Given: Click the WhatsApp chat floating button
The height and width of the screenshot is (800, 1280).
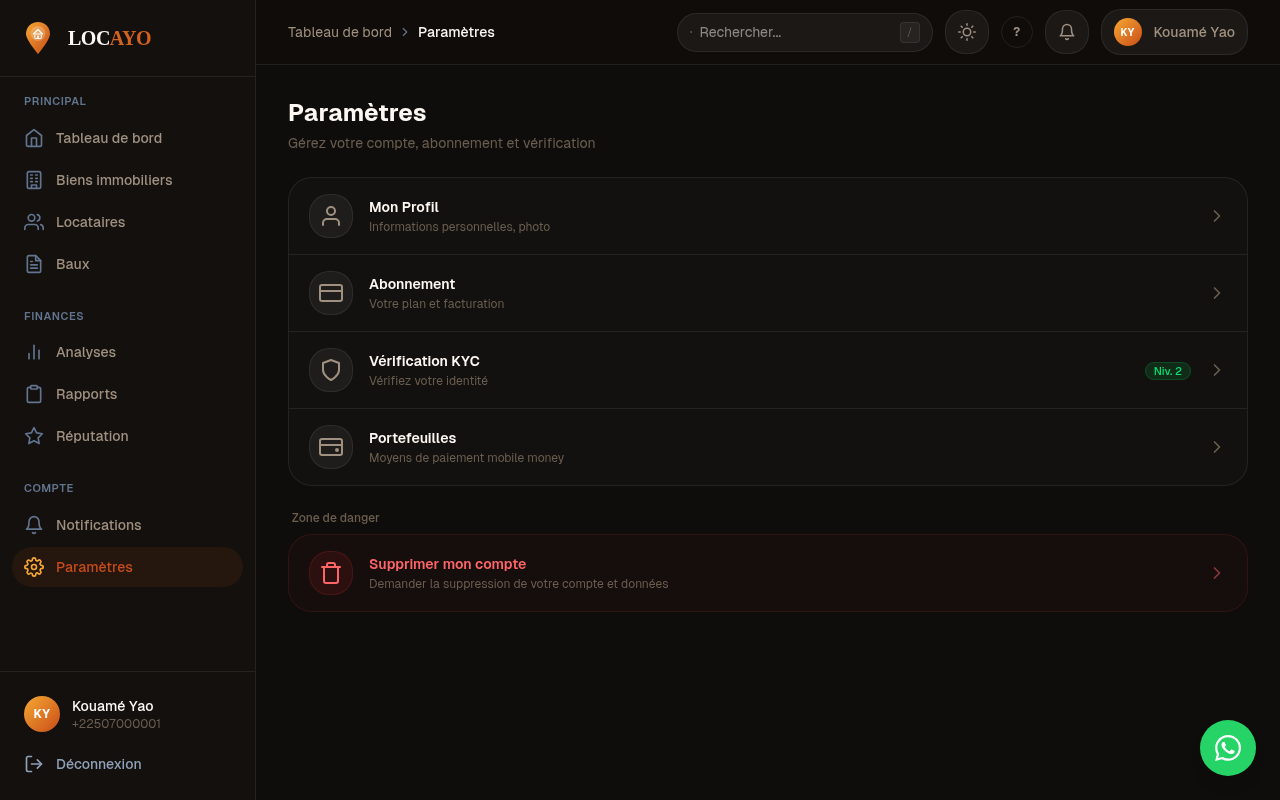Looking at the screenshot, I should [1227, 748].
